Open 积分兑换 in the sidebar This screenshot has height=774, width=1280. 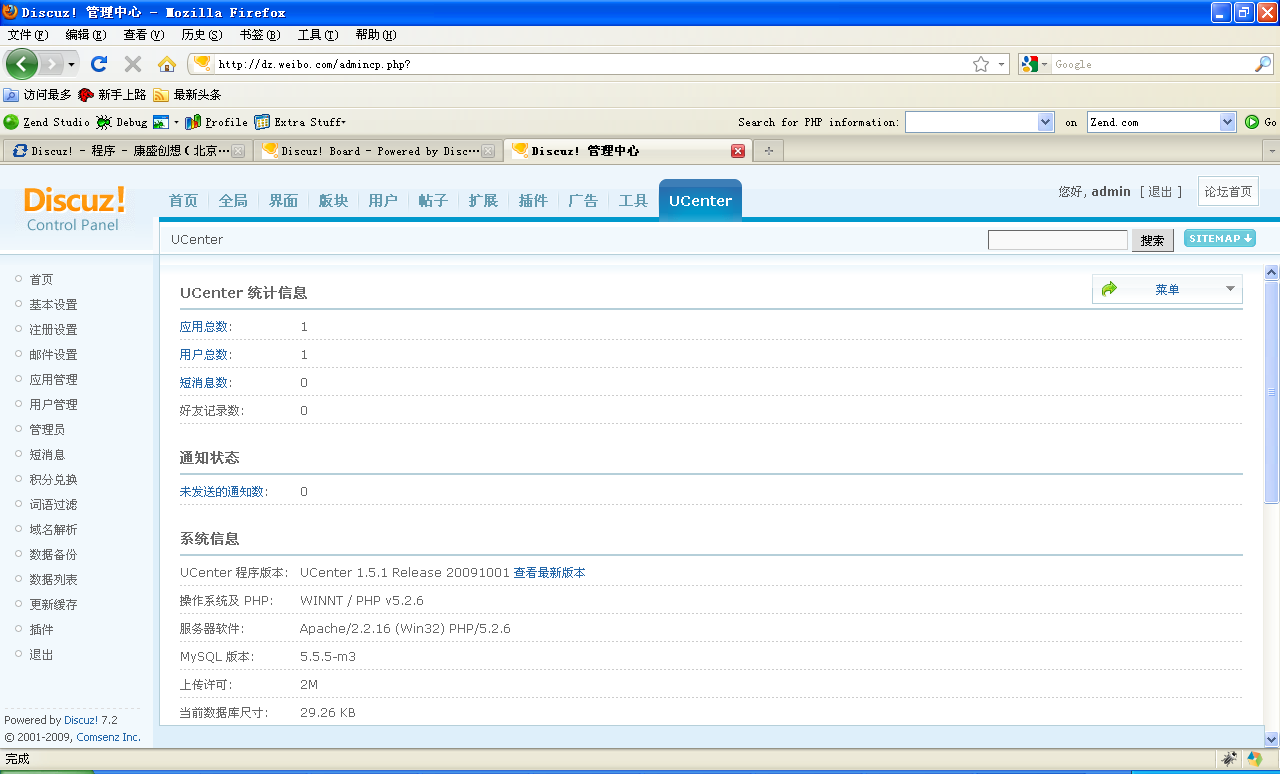[53, 480]
